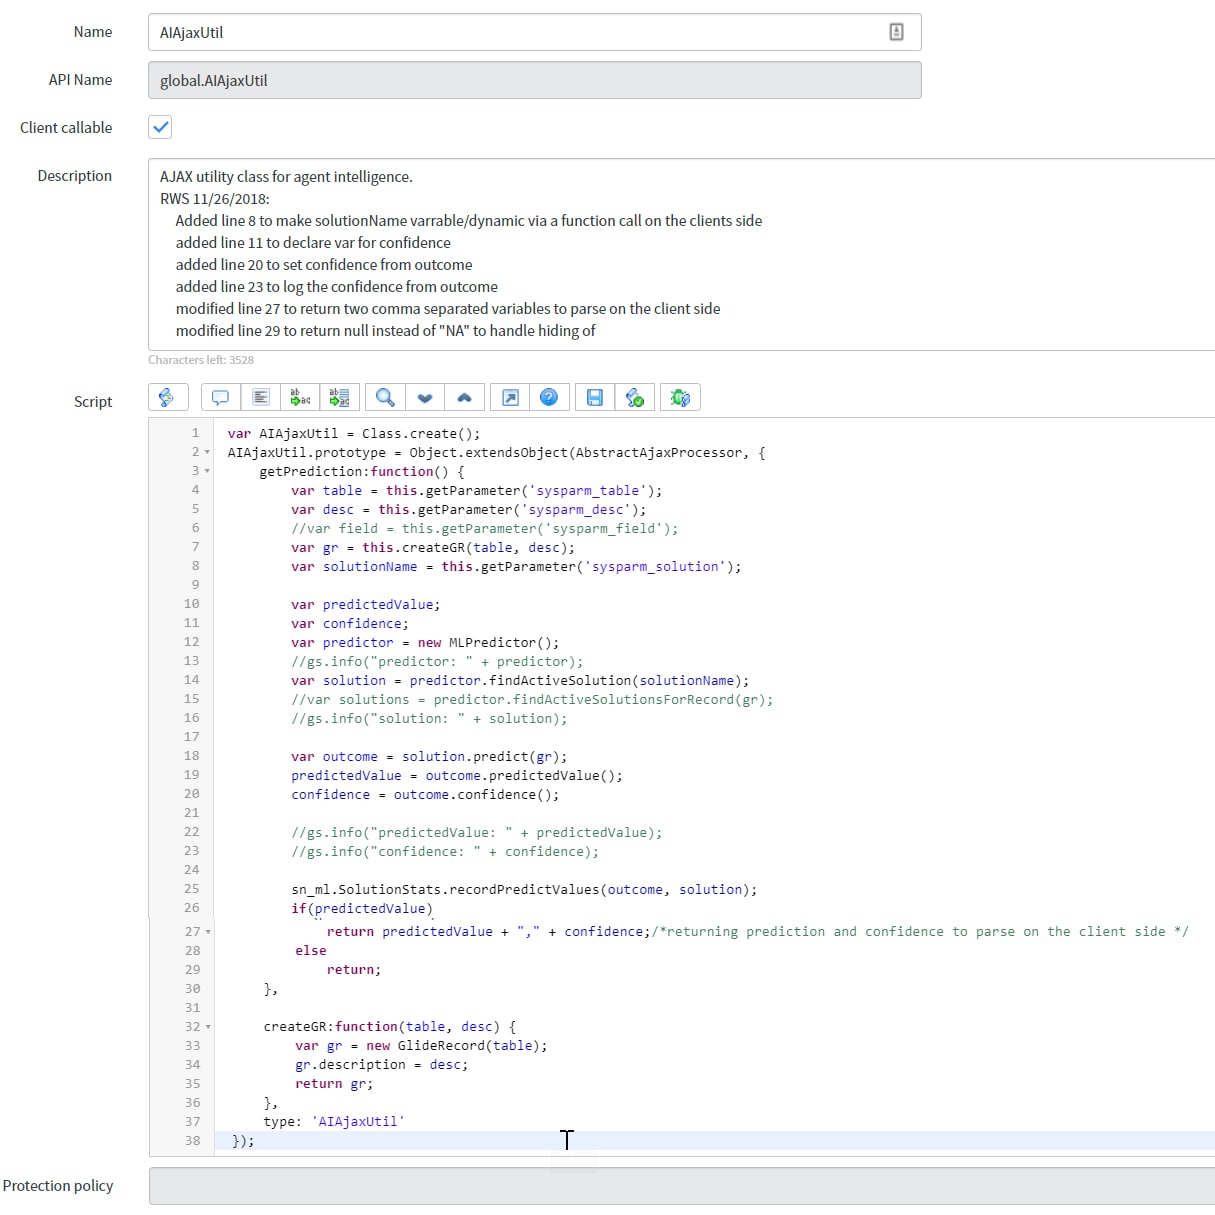This screenshot has width=1215, height=1215.
Task: Click the Script field label
Action: click(93, 401)
